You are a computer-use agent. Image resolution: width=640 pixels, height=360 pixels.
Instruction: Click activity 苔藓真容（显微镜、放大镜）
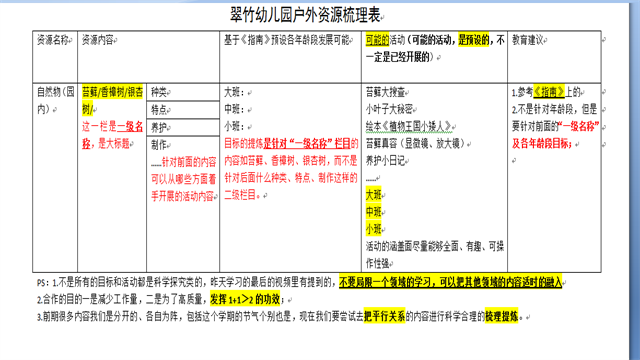(x=416, y=144)
